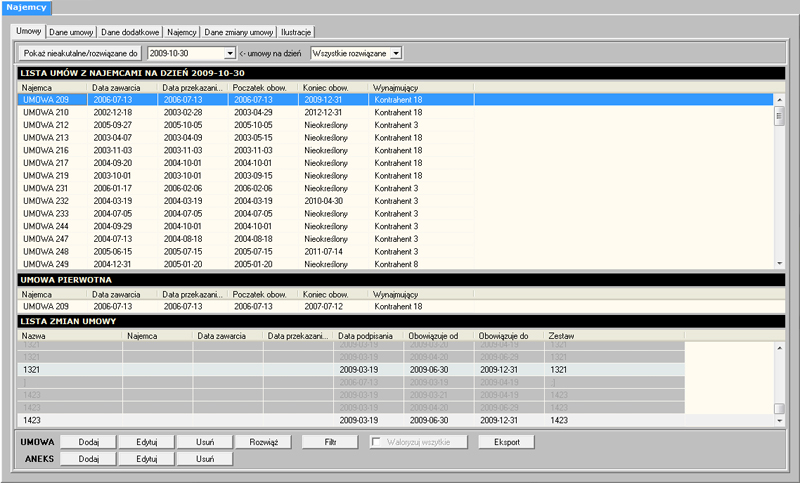
Task: Click 2012-12-31 end date for UMOWA 210
Action: click(x=323, y=112)
